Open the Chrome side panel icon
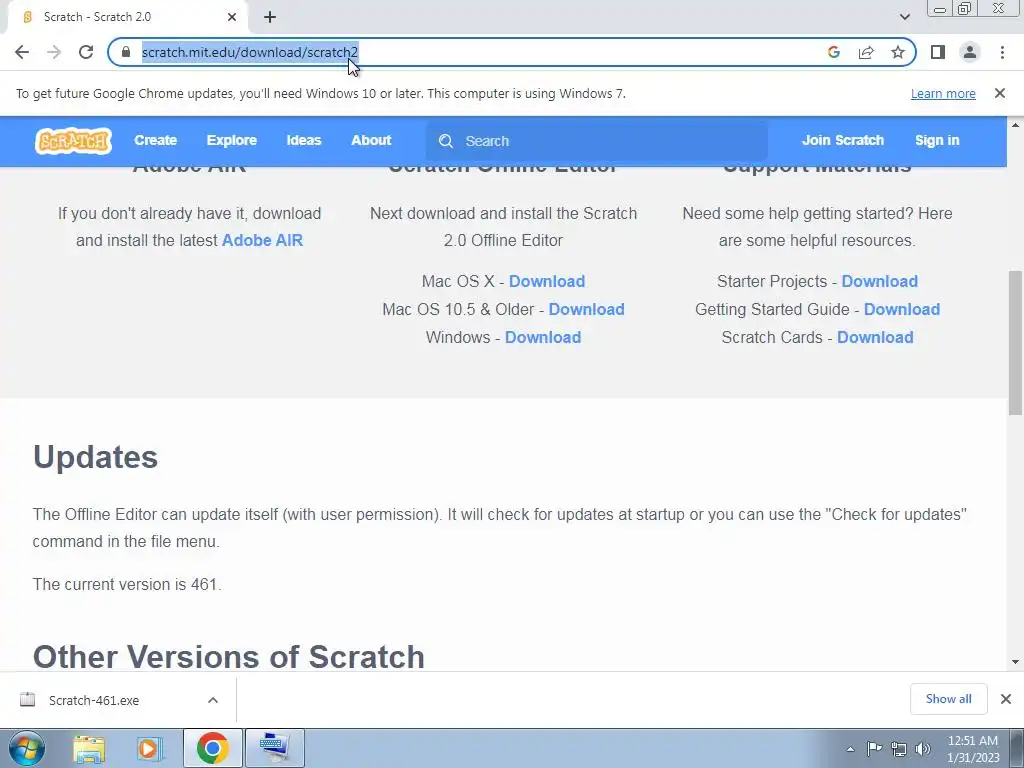The height and width of the screenshot is (768, 1024). click(x=938, y=52)
